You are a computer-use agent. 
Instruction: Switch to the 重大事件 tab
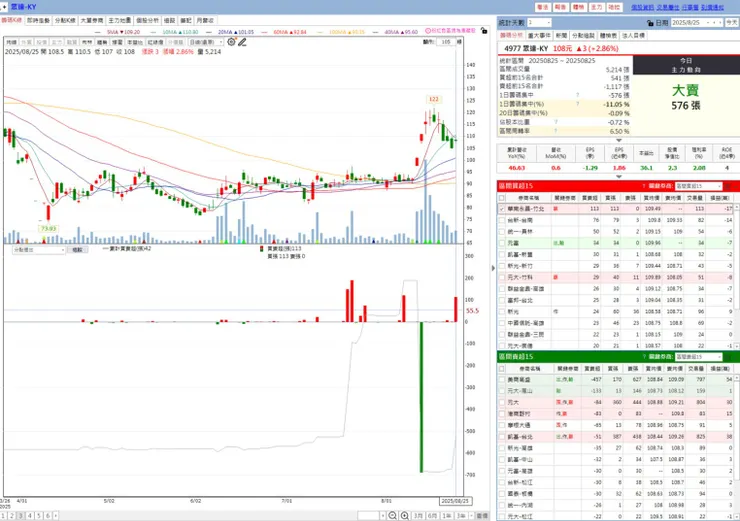tap(539, 35)
